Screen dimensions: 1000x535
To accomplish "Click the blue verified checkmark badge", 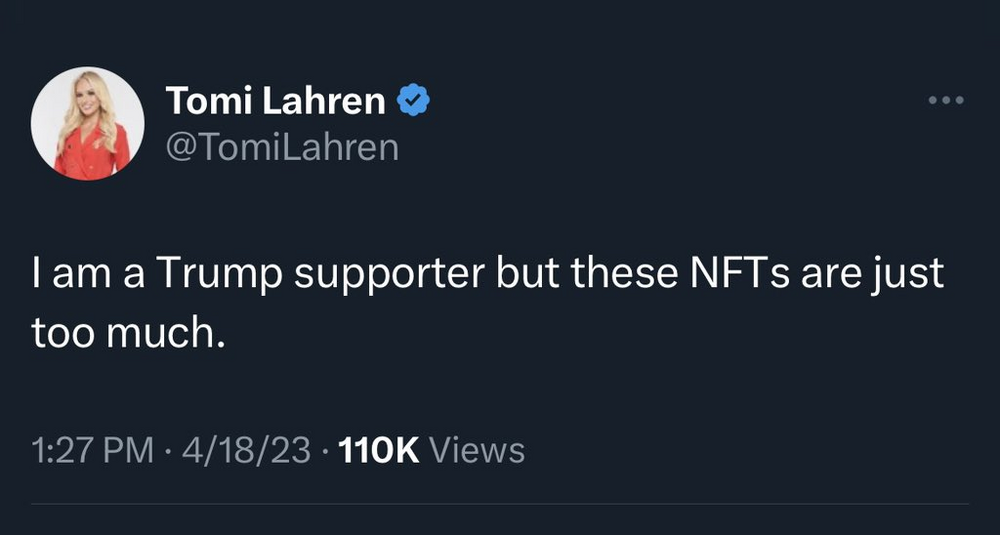I will [415, 100].
